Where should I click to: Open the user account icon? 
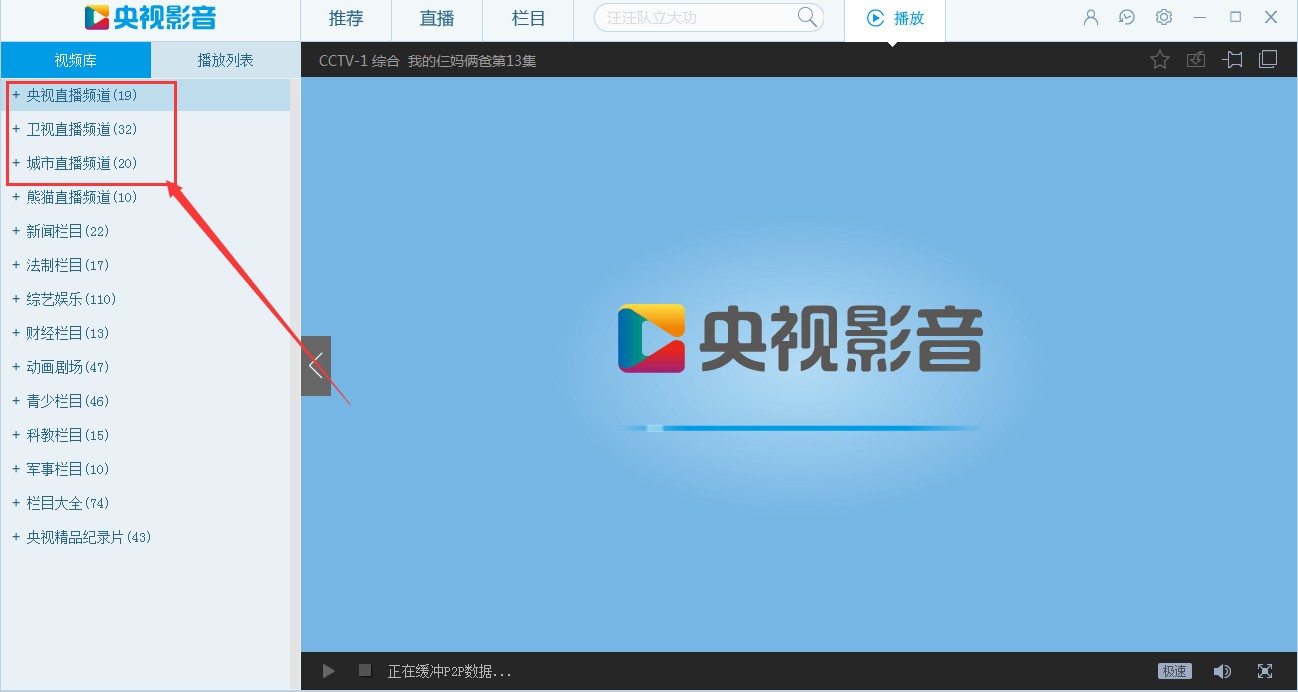(1091, 17)
